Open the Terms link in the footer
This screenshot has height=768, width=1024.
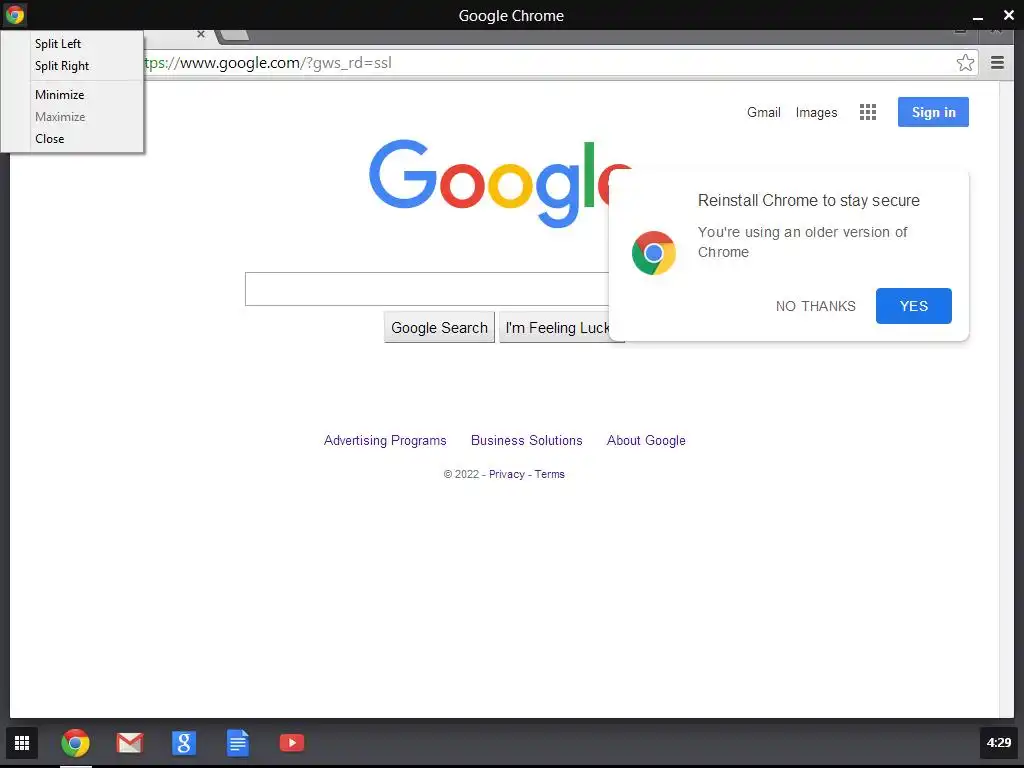[549, 474]
